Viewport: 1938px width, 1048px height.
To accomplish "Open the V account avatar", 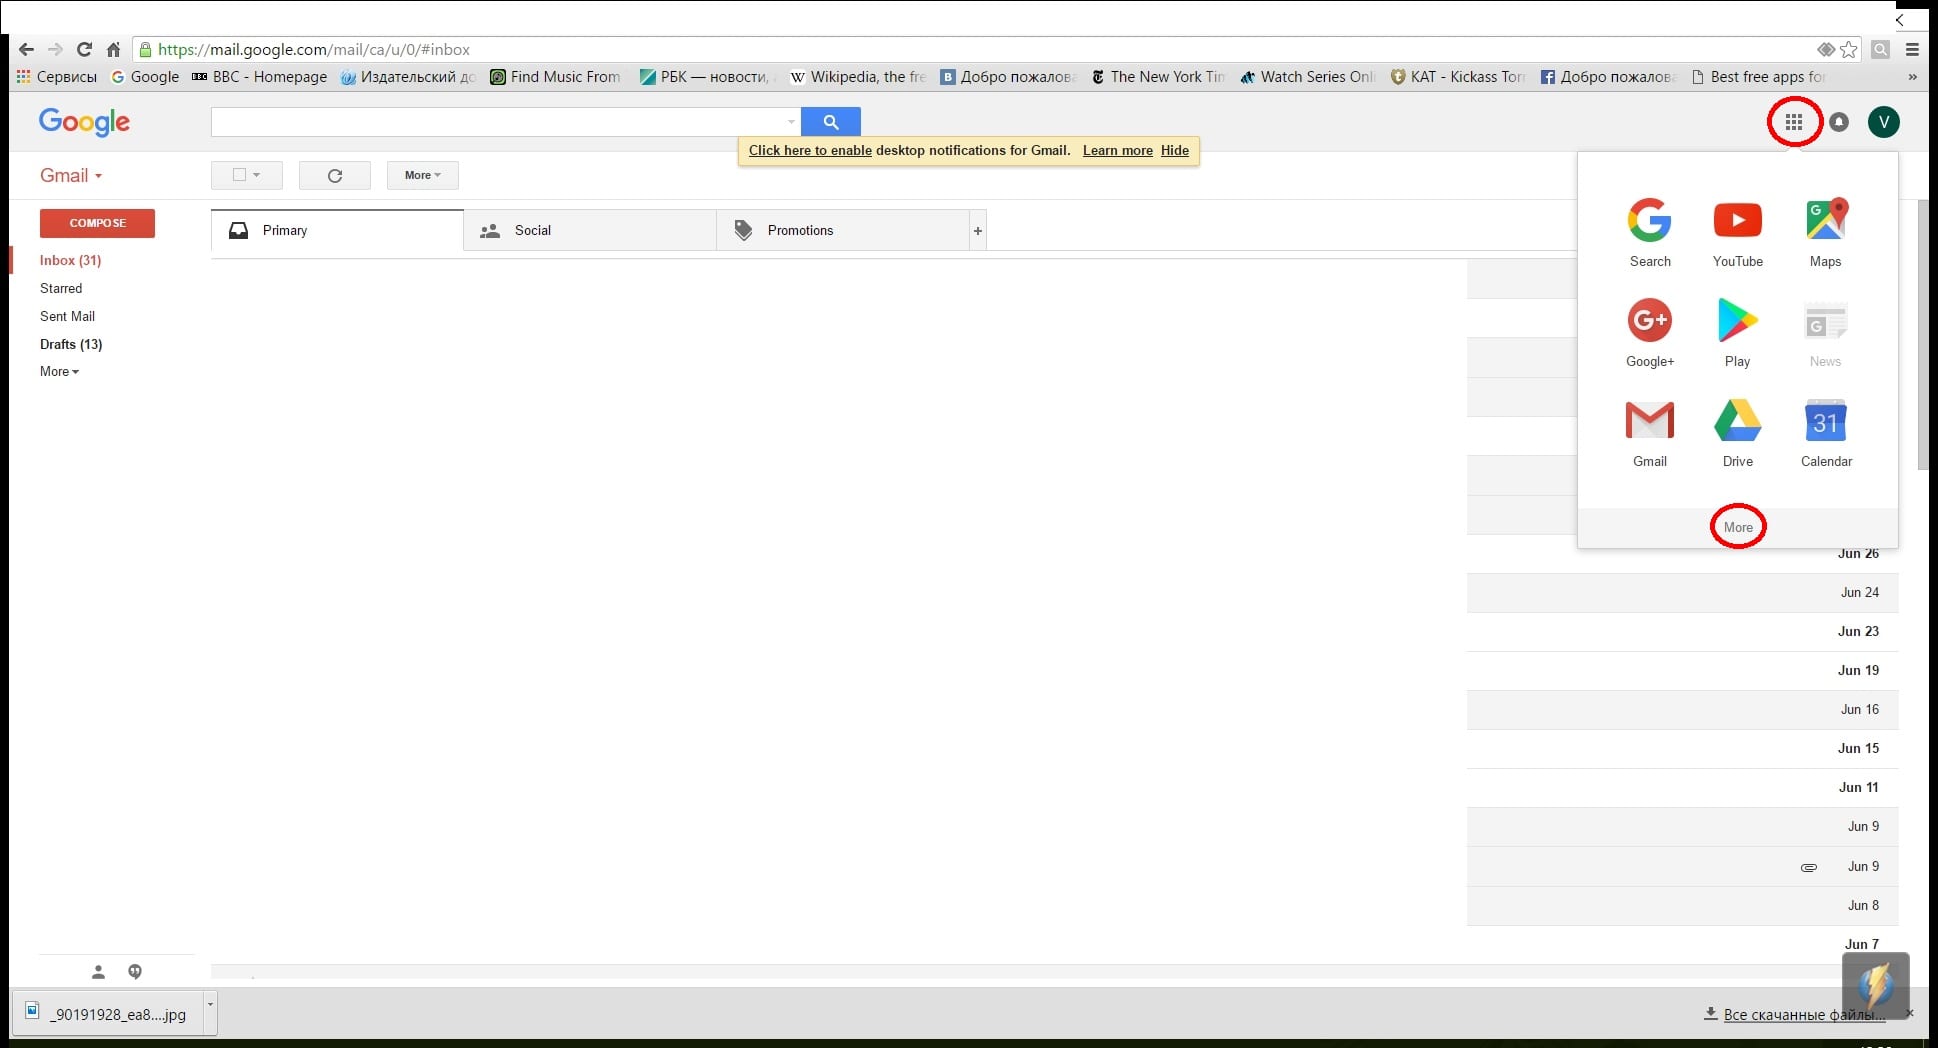I will 1883,122.
